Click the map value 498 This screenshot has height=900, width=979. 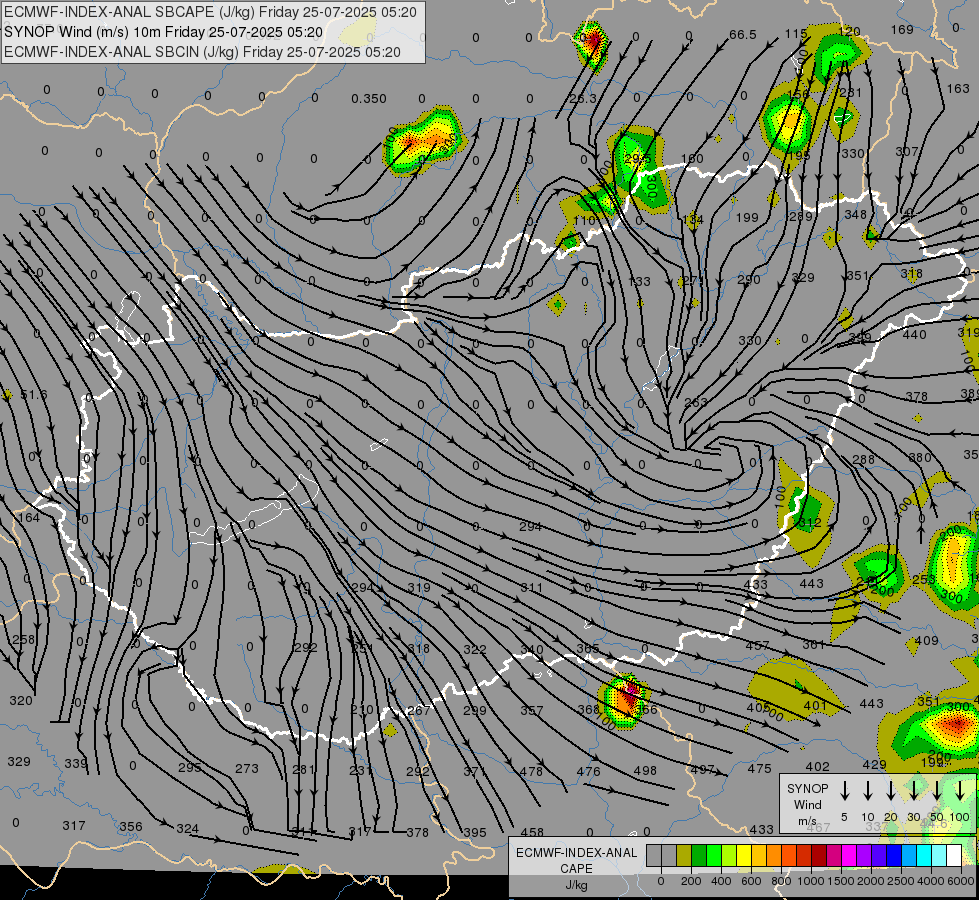point(645,771)
